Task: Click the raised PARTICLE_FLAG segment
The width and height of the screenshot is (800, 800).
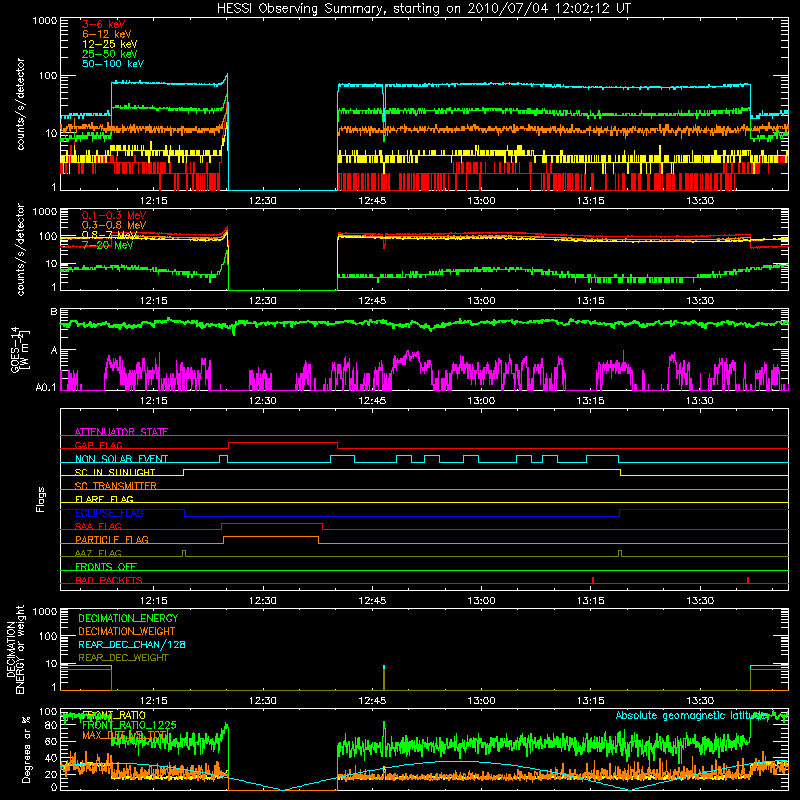Action: click(x=271, y=537)
